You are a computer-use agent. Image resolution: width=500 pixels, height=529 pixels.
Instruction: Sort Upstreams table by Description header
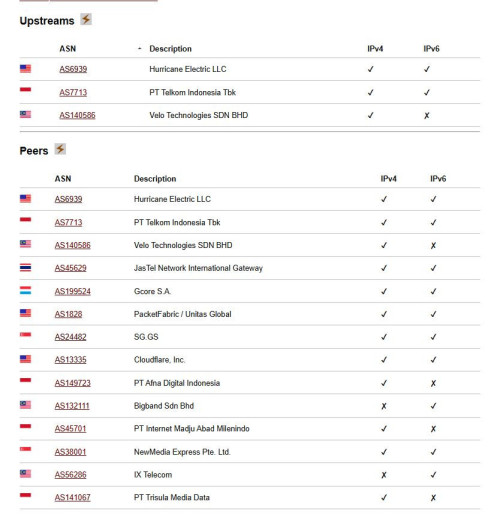170,49
